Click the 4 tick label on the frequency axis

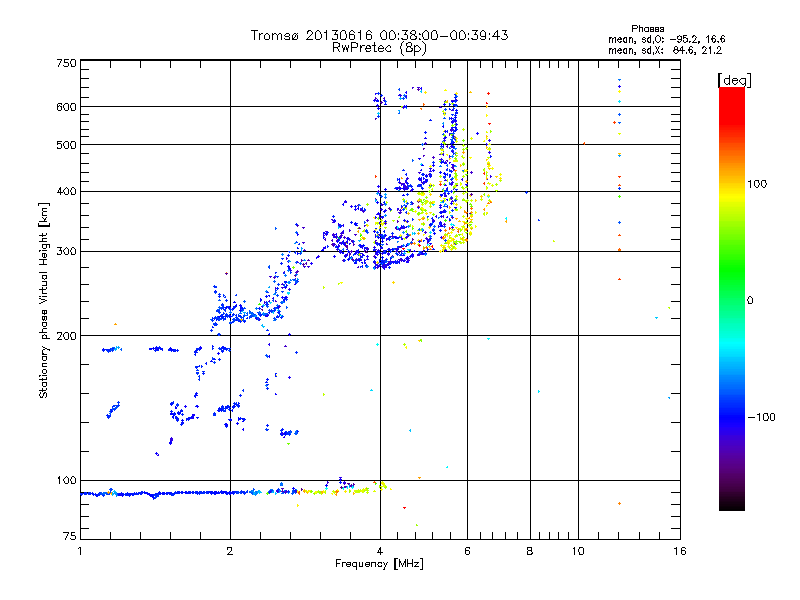(x=379, y=551)
